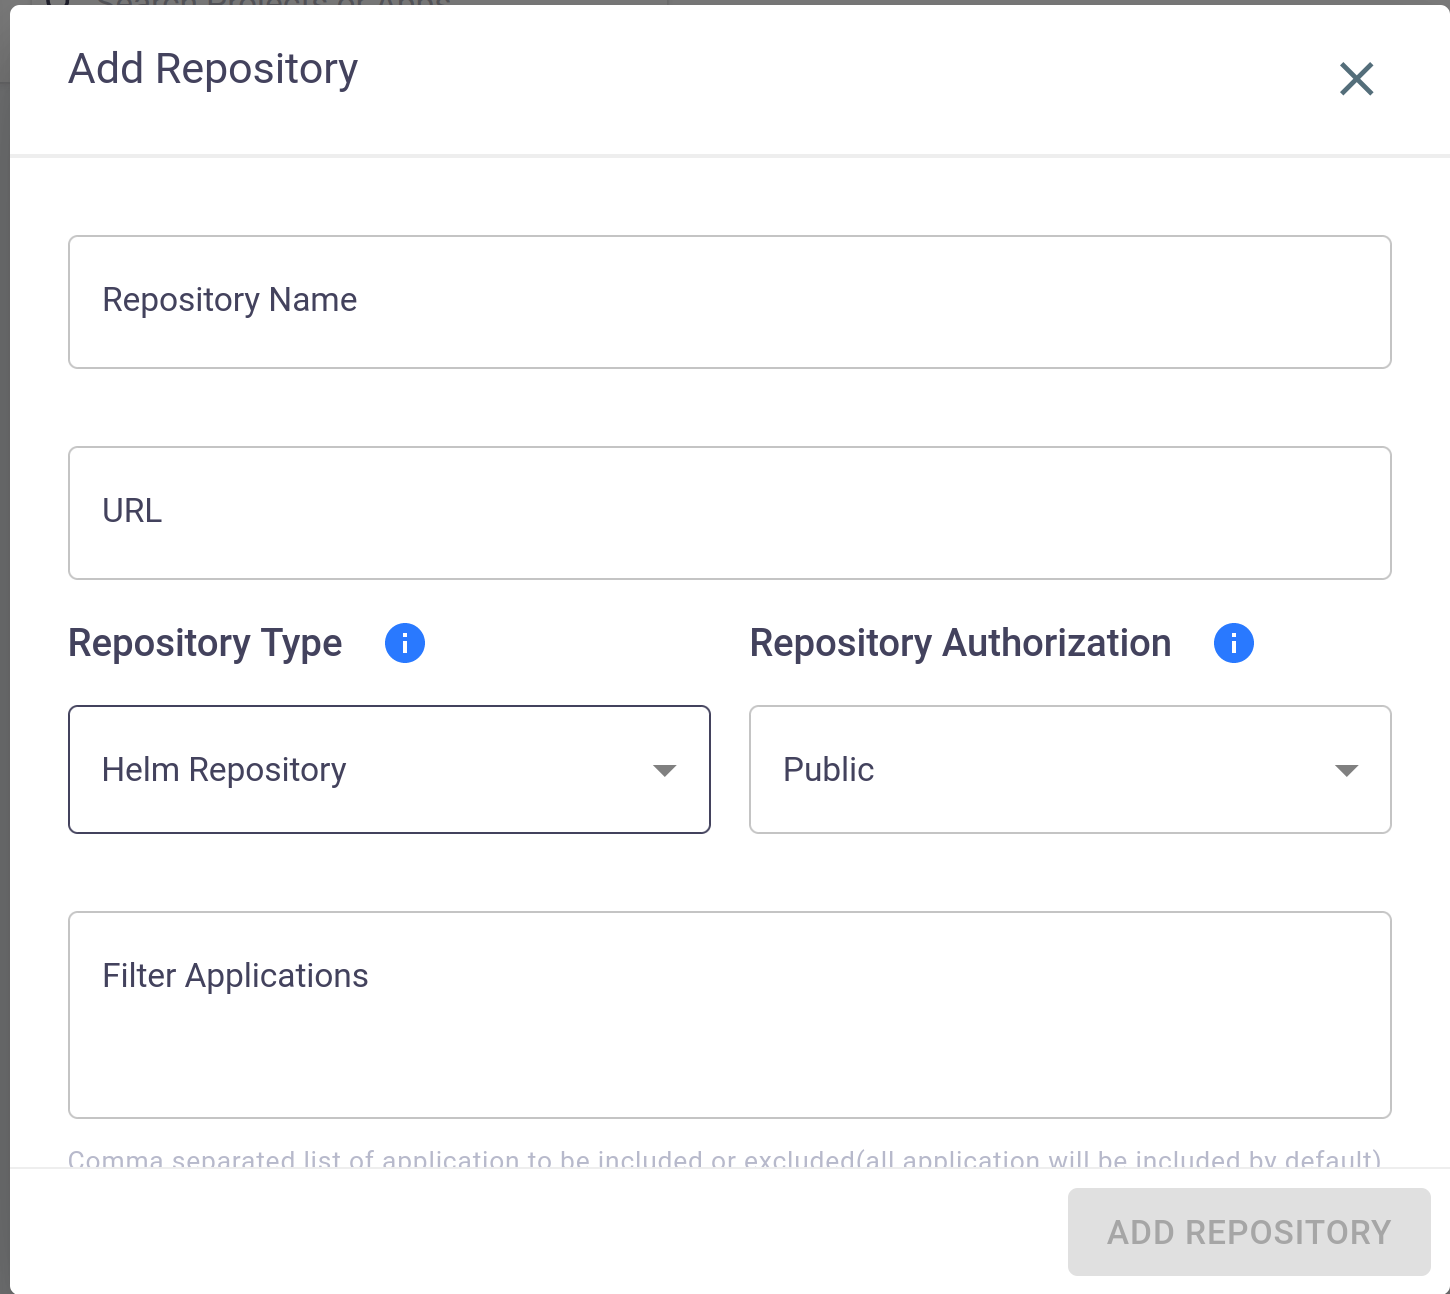Viewport: 1450px width, 1294px height.
Task: Click the Repository Type label
Action: [x=205, y=643]
